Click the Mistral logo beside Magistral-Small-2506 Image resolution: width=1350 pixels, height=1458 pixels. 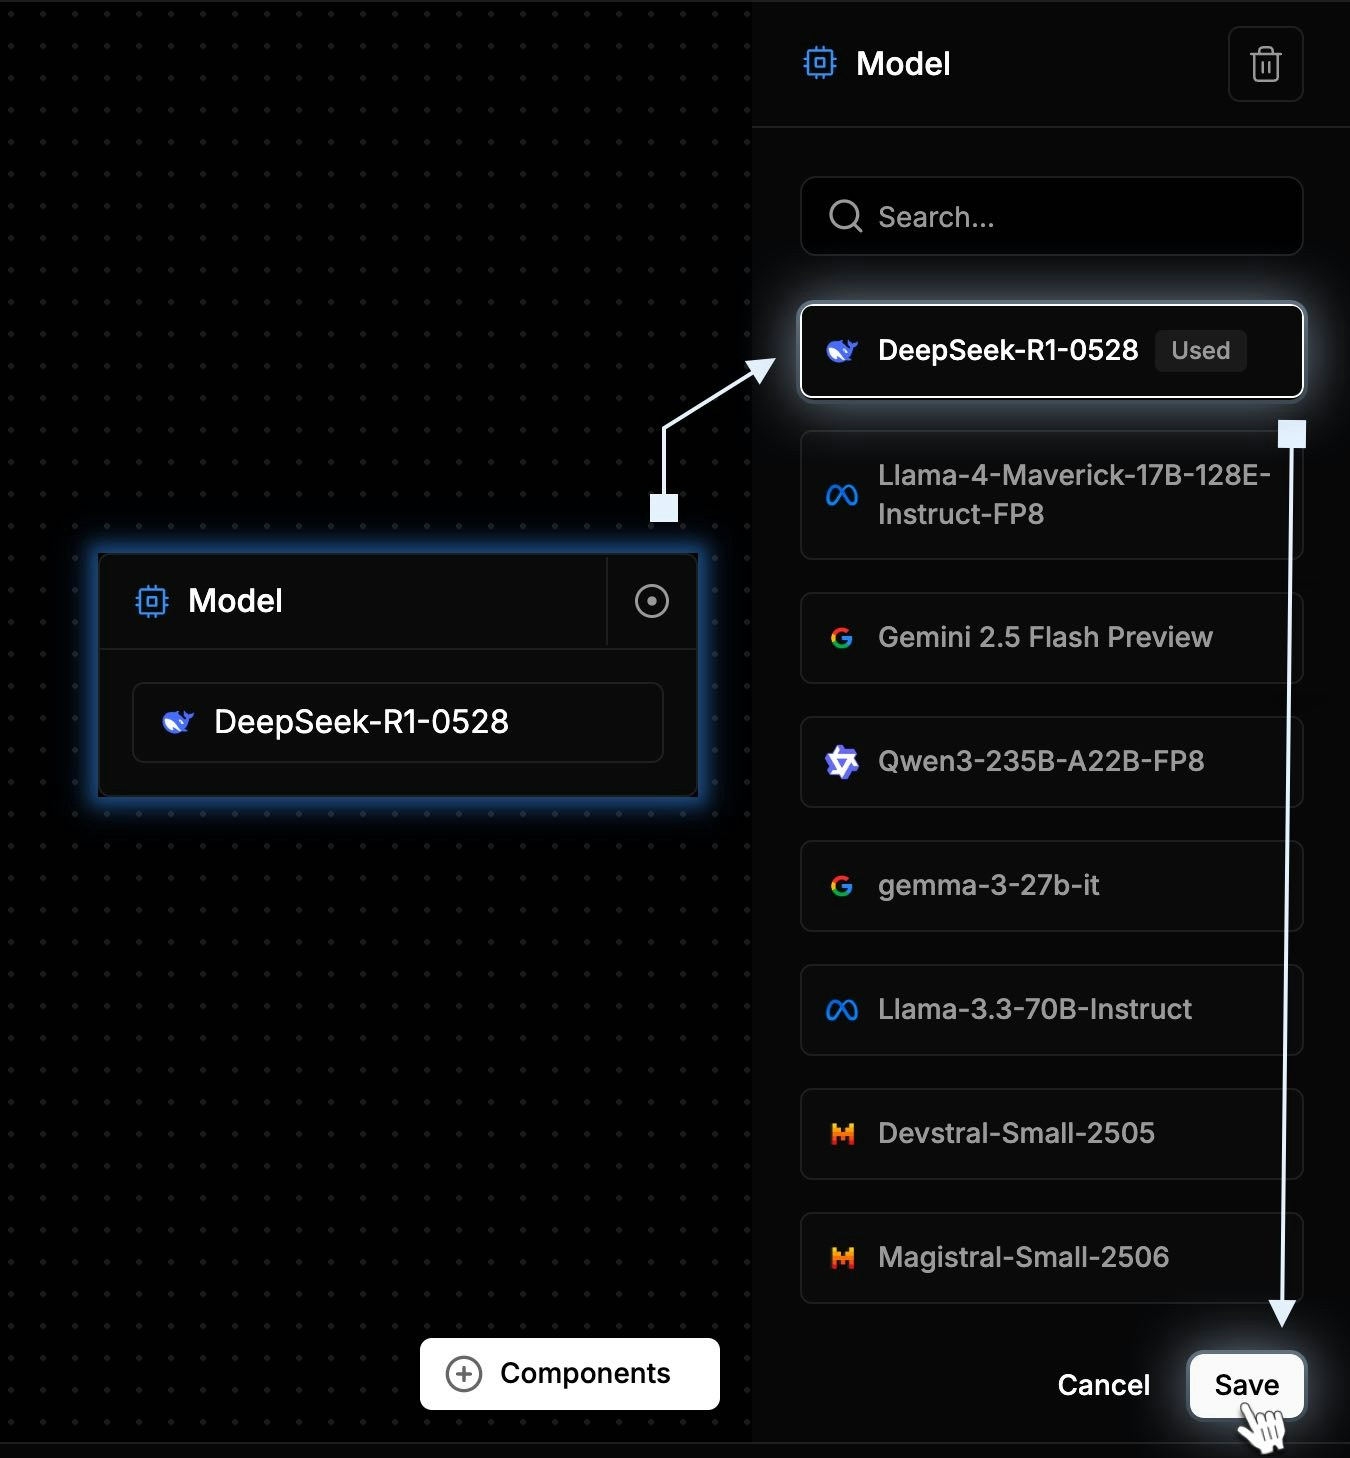[843, 1258]
